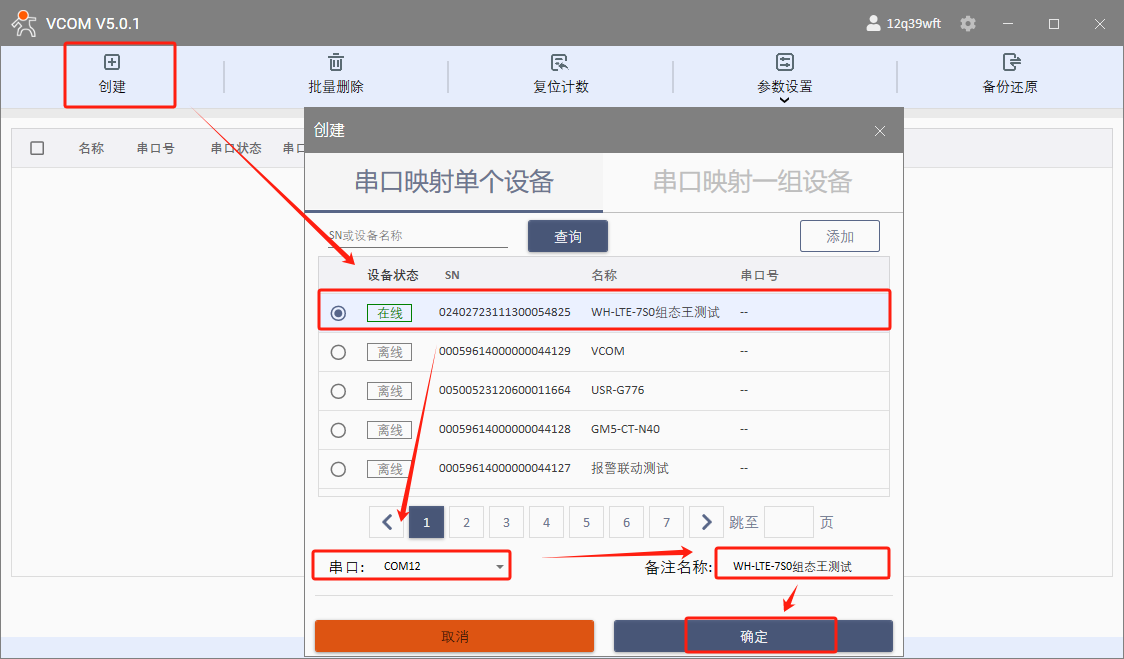Switch to 串口映射一组设备 tab
The height and width of the screenshot is (659, 1124).
click(752, 182)
